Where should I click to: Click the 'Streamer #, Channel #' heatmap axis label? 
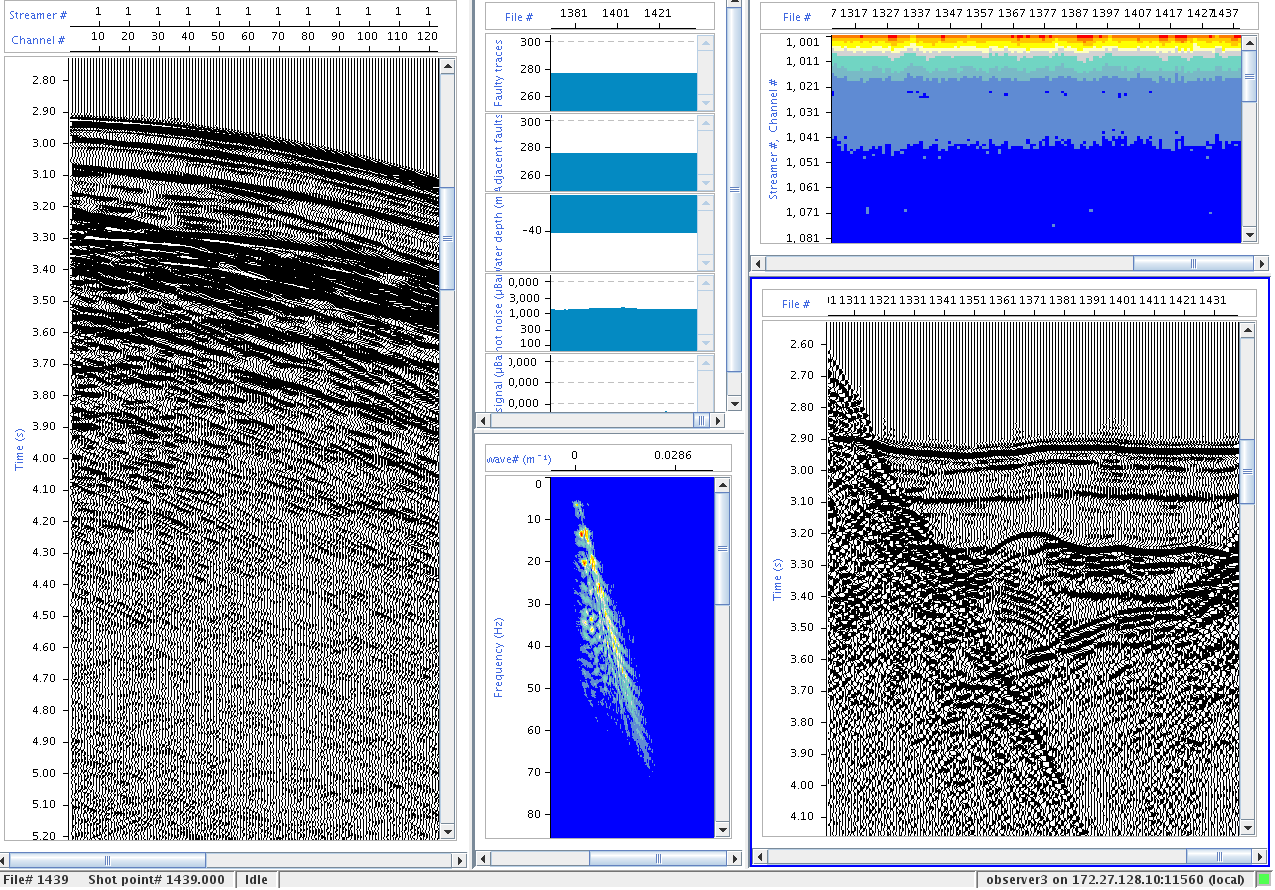click(x=773, y=140)
